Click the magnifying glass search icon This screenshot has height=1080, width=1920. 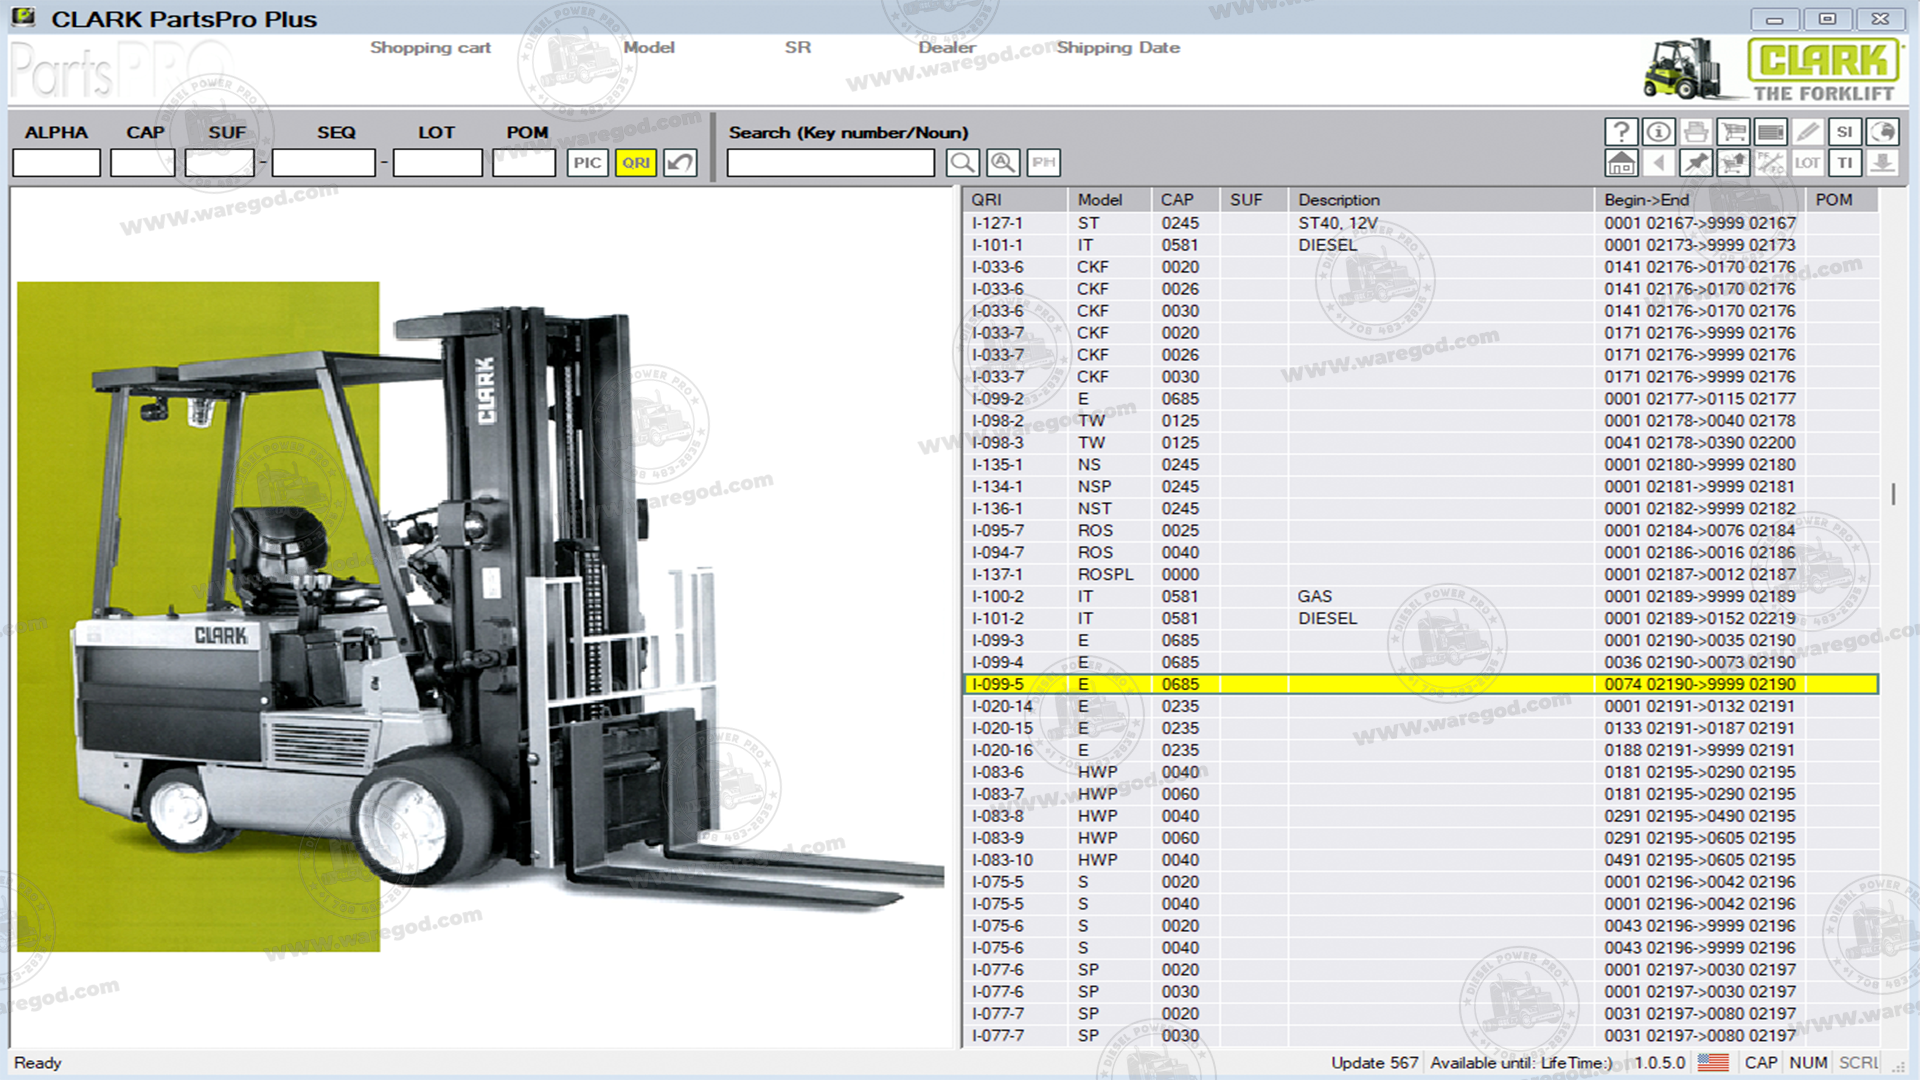click(x=962, y=163)
